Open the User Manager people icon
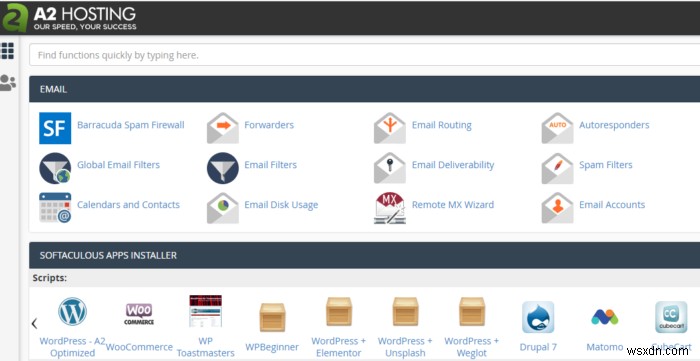 click(8, 83)
